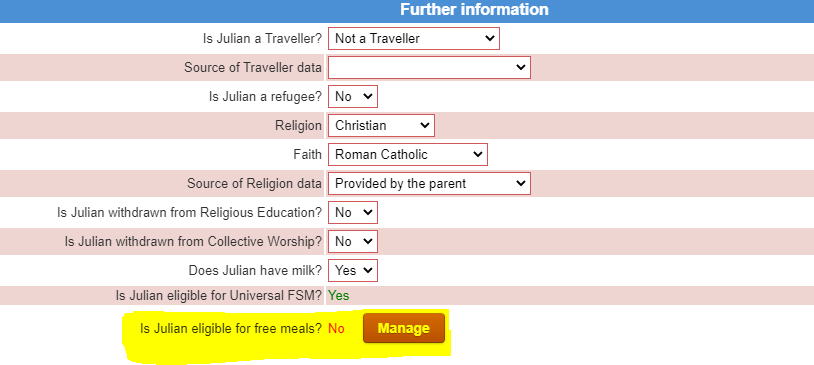Click the Manage button for free meals
Viewport: 814px width, 365px height.
tap(404, 328)
